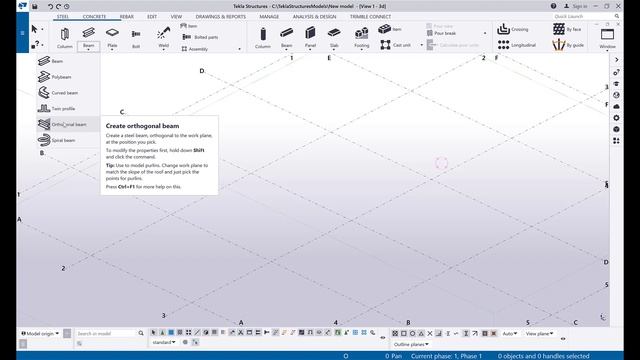640x360 pixels.
Task: Click the Pour break command
Action: (441, 33)
